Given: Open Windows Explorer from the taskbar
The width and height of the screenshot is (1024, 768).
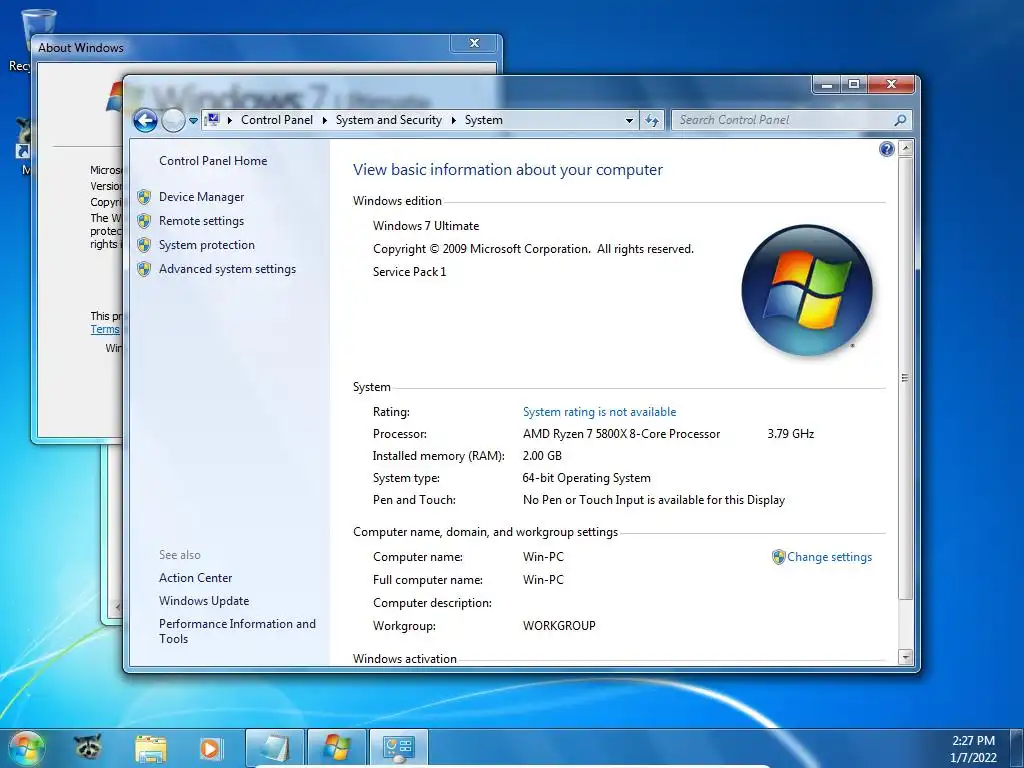Looking at the screenshot, I should tap(151, 748).
